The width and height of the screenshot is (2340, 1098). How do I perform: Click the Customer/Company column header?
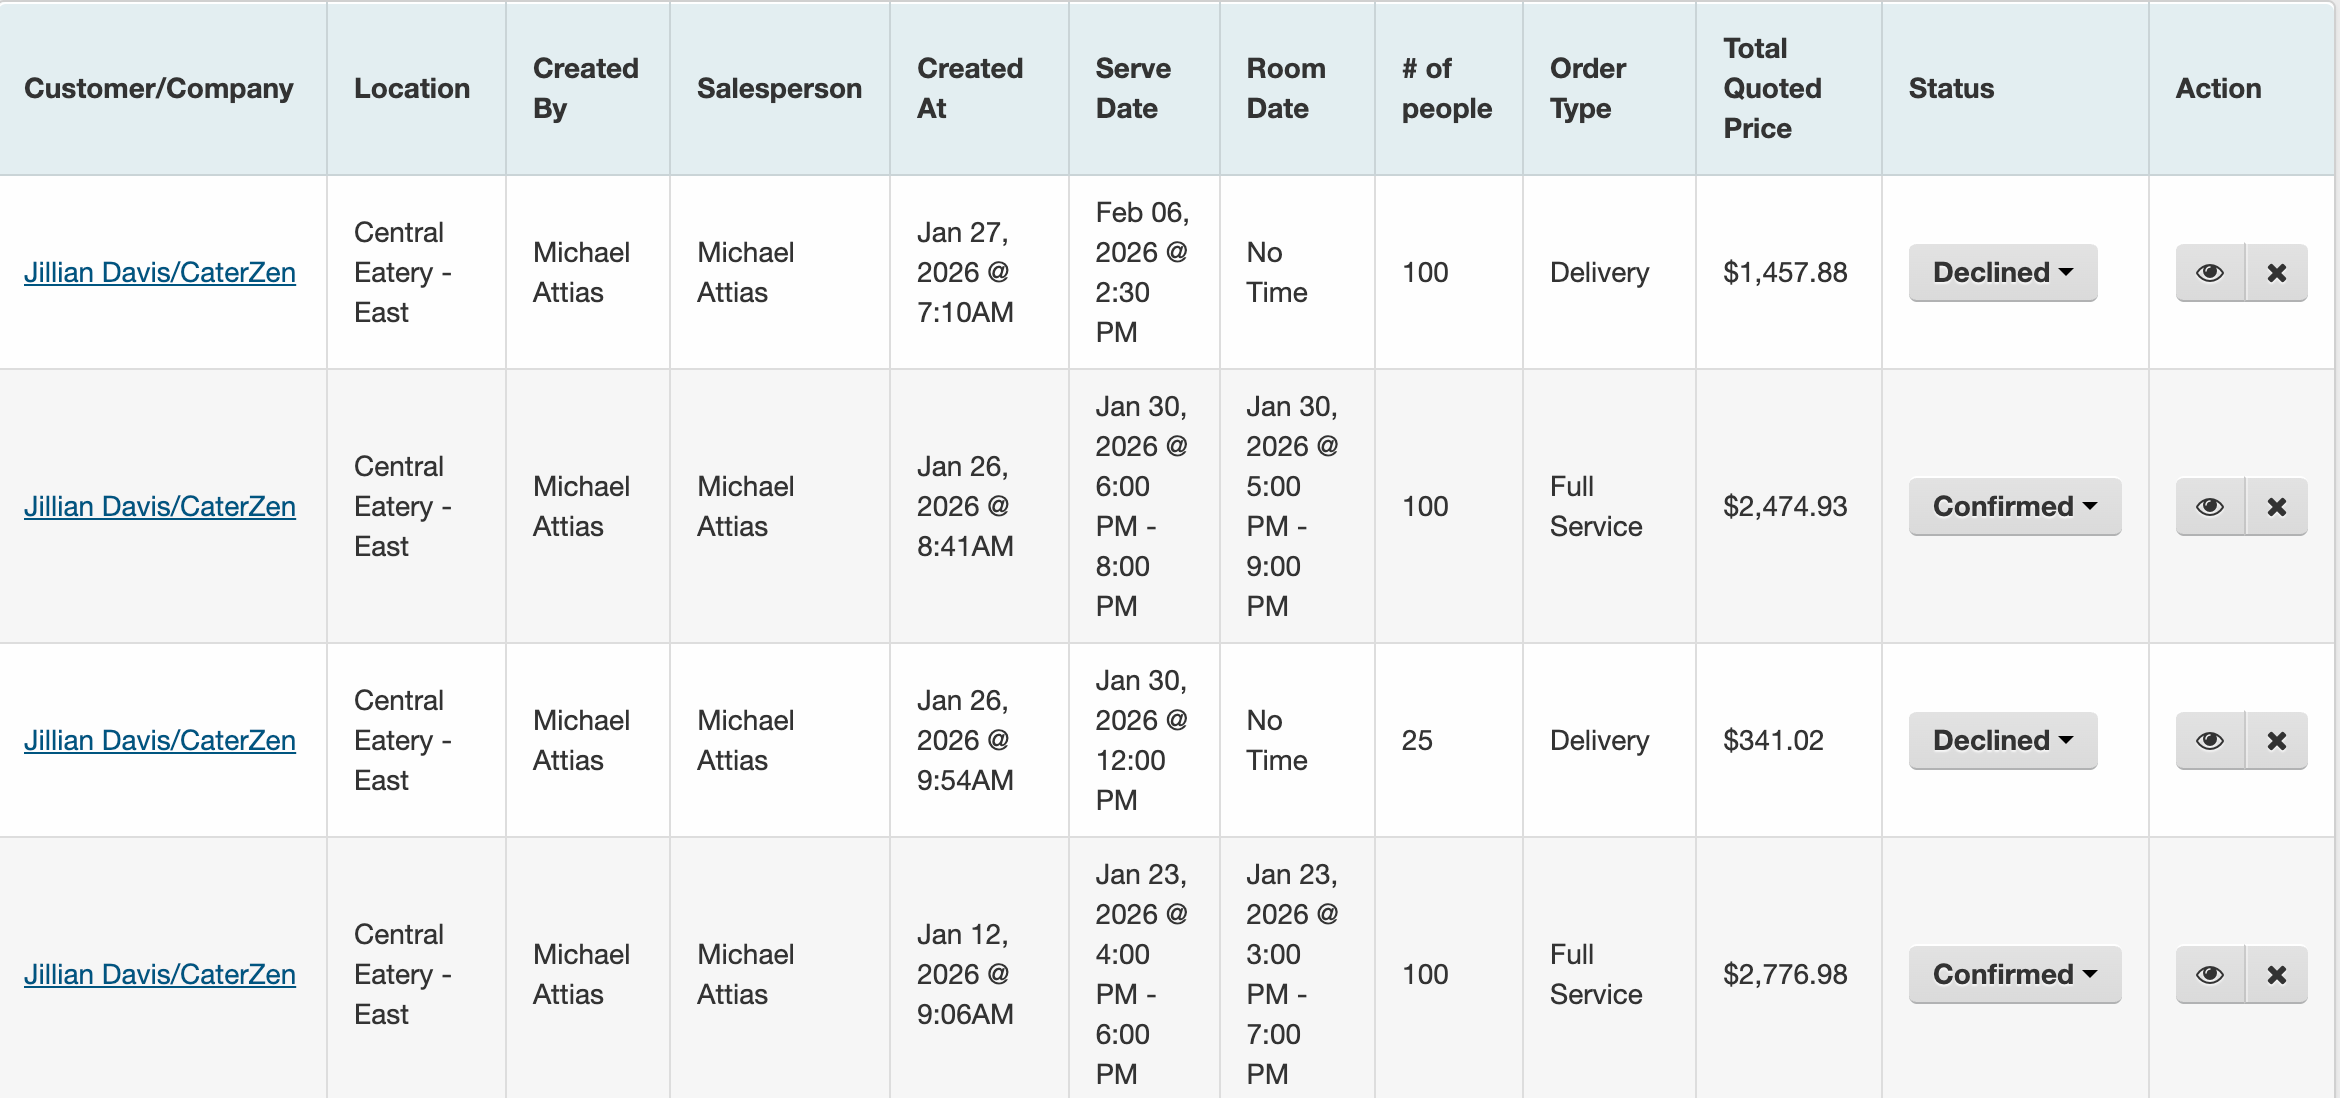(x=159, y=88)
